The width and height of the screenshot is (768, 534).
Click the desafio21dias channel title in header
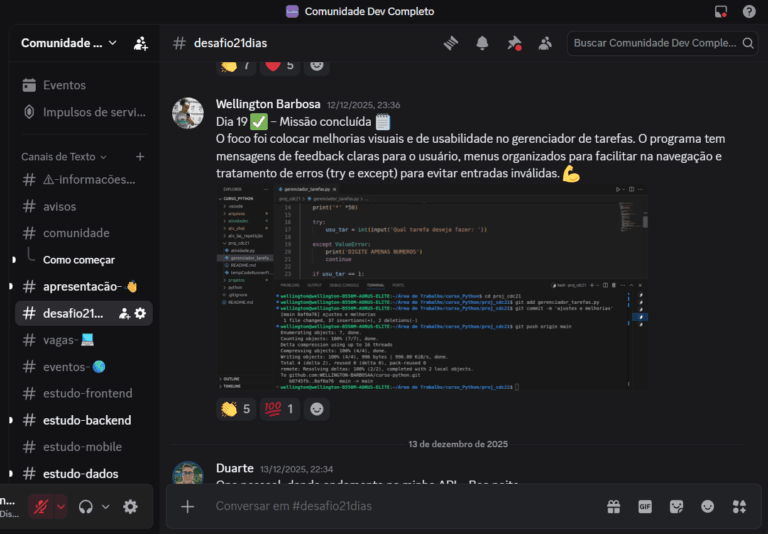click(230, 43)
